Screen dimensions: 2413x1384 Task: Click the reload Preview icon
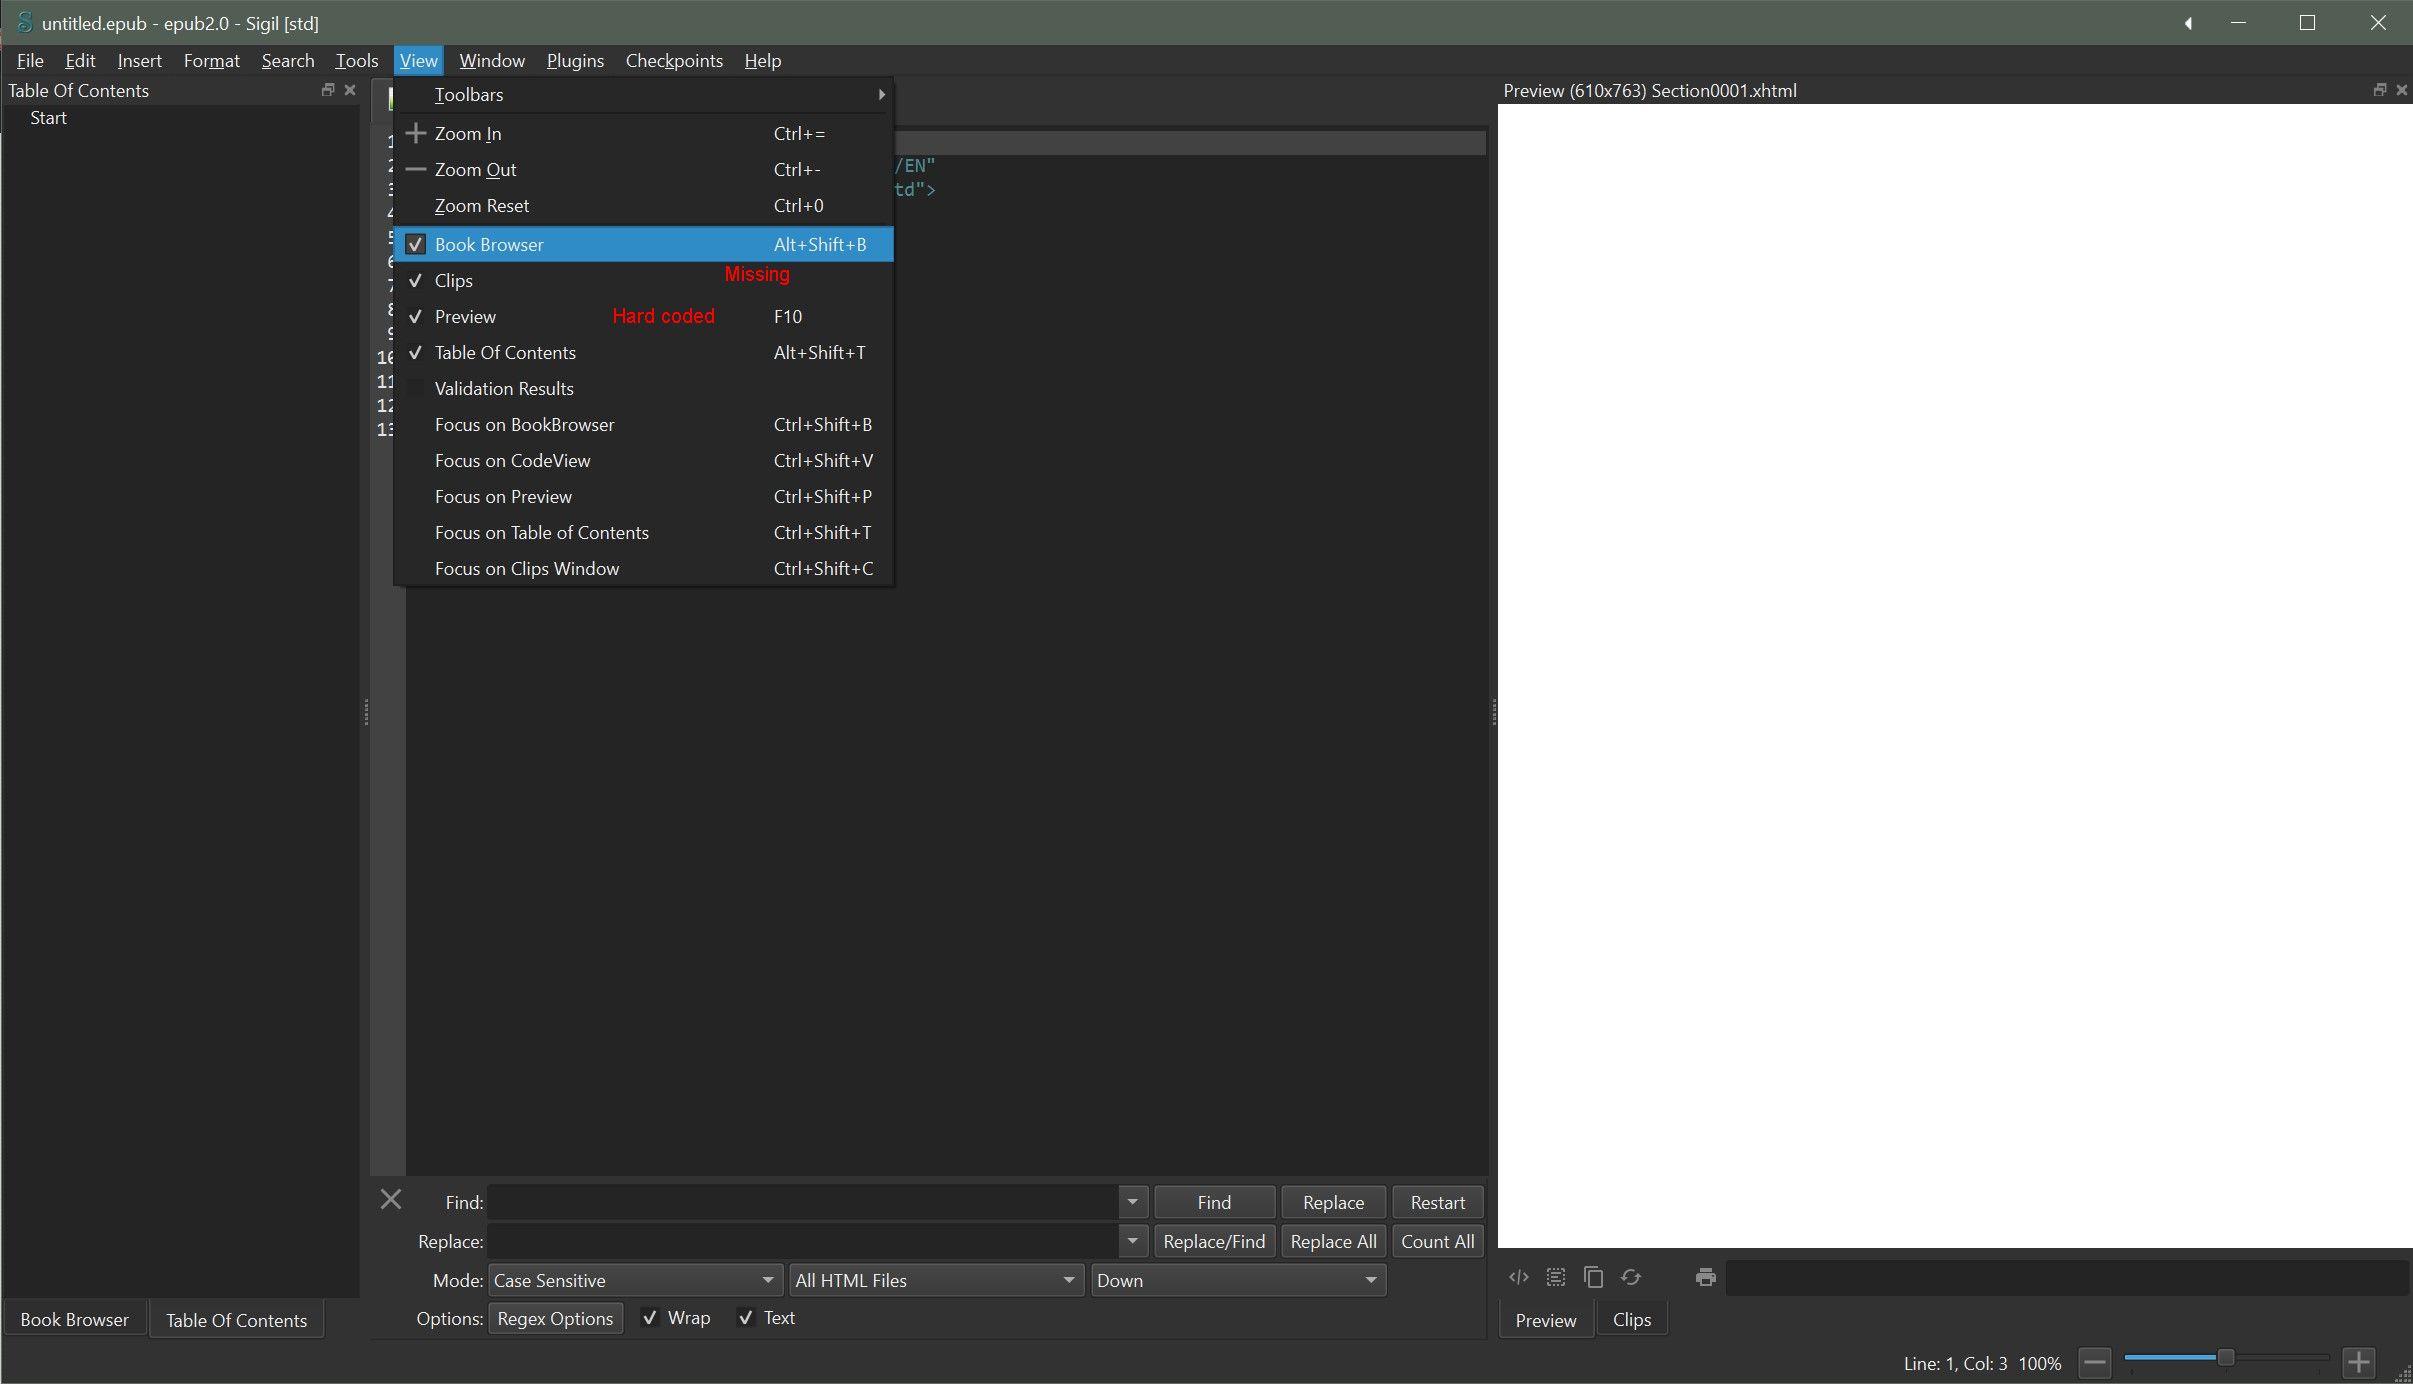[x=1631, y=1277]
